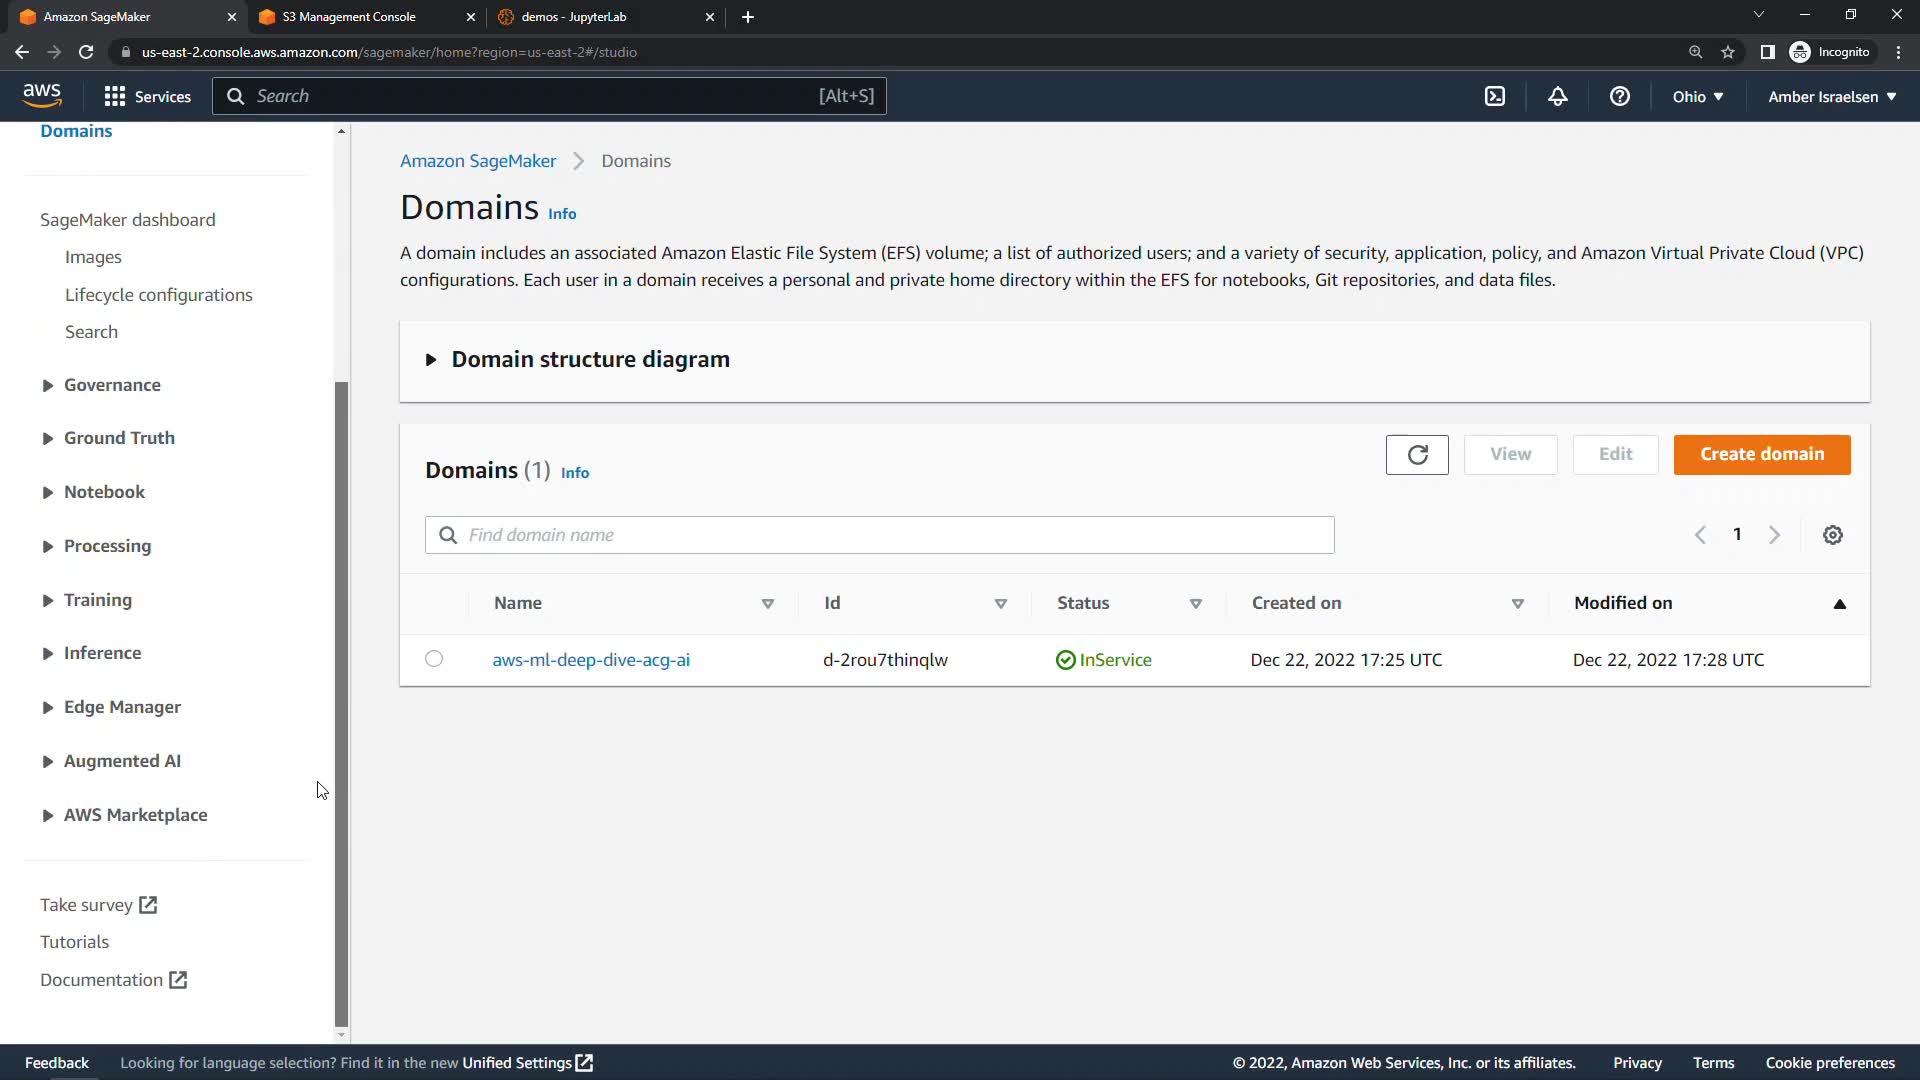Open the help question mark icon
This screenshot has width=1920, height=1080.
1620,96
